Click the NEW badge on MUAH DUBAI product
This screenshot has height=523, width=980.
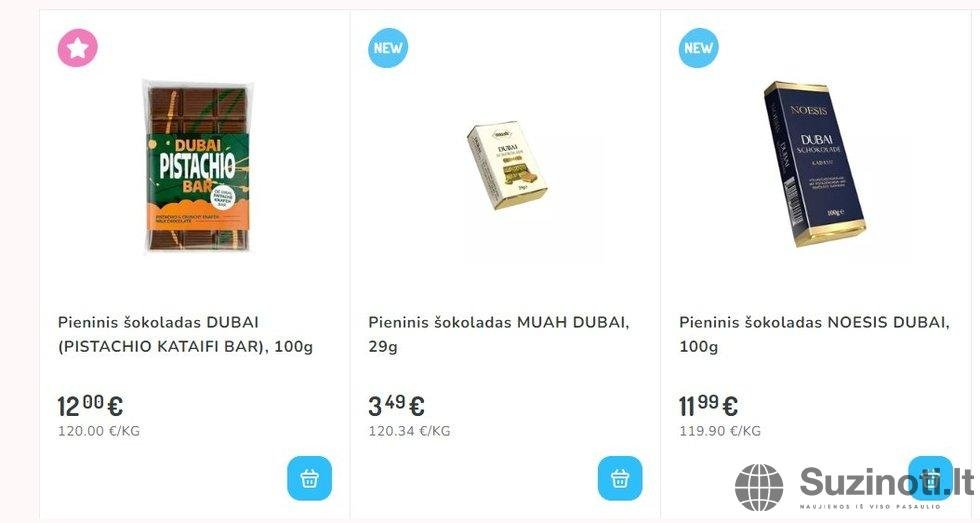388,47
